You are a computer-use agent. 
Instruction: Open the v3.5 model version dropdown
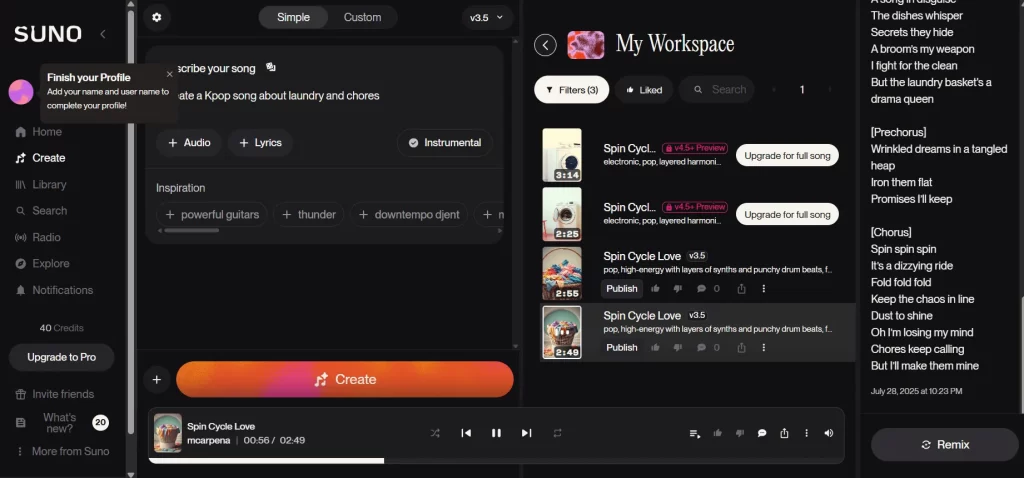[x=488, y=17]
